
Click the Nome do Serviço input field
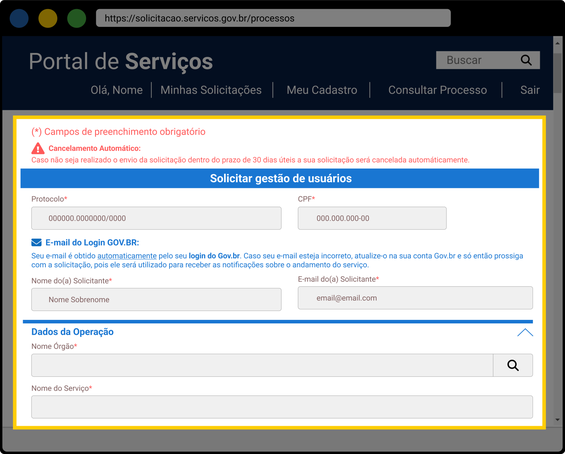coord(282,407)
